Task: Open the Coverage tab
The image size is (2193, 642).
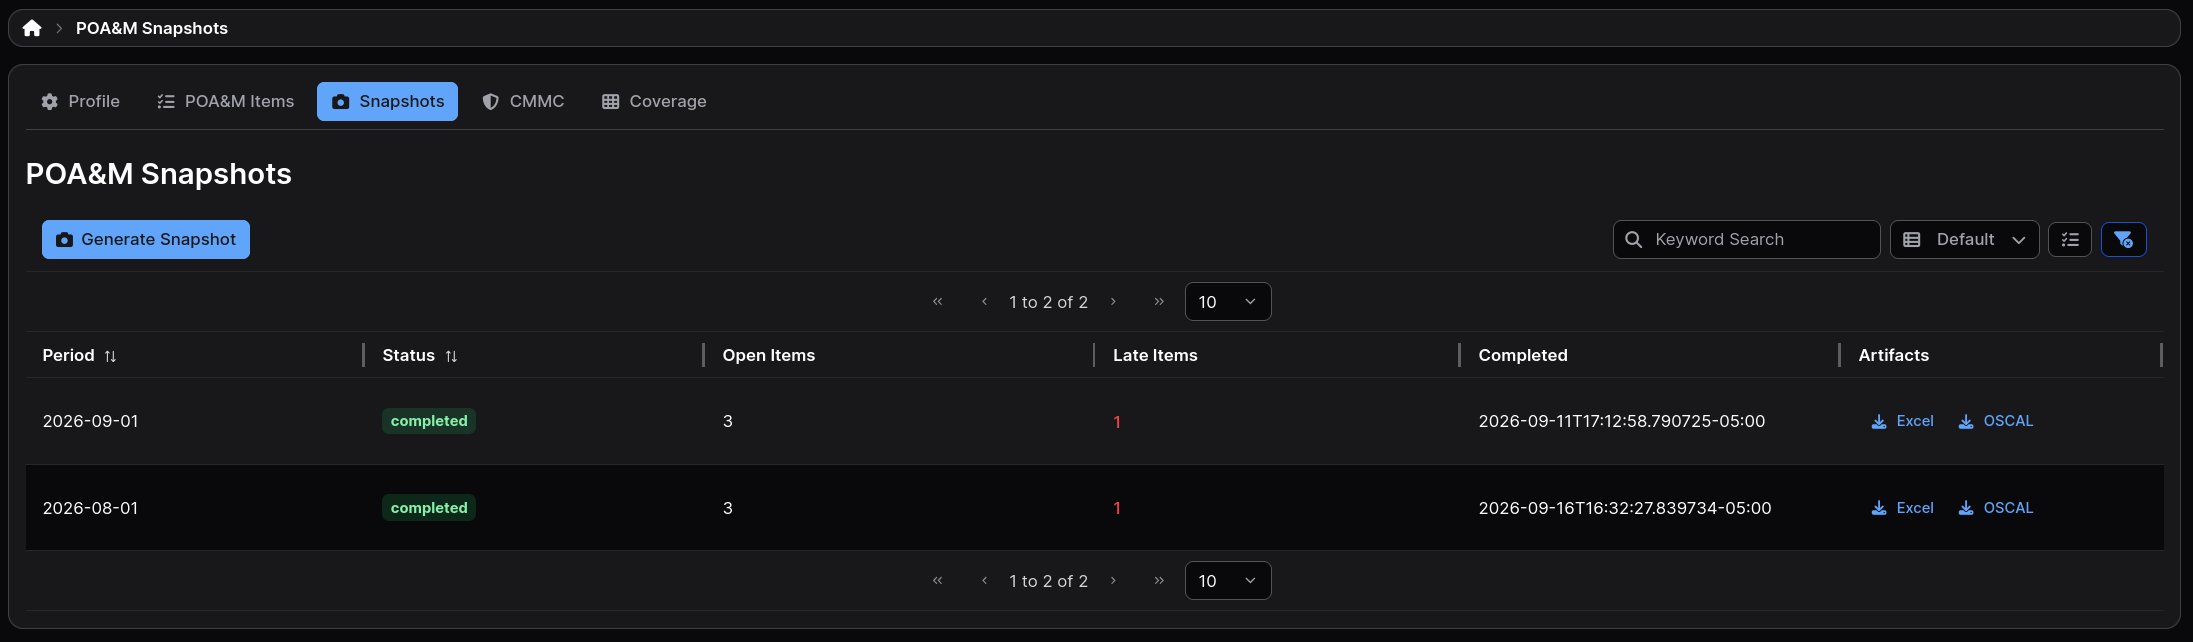Action: pos(654,102)
